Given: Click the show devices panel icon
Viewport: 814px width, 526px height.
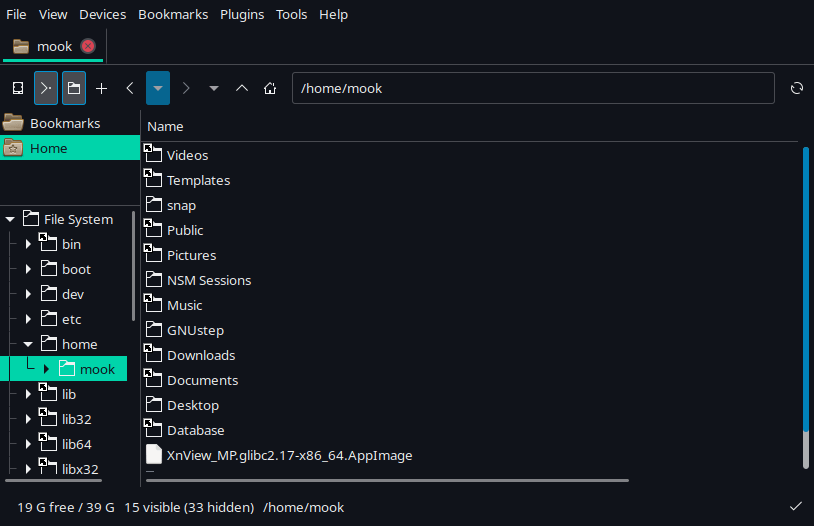Looking at the screenshot, I should 18,88.
